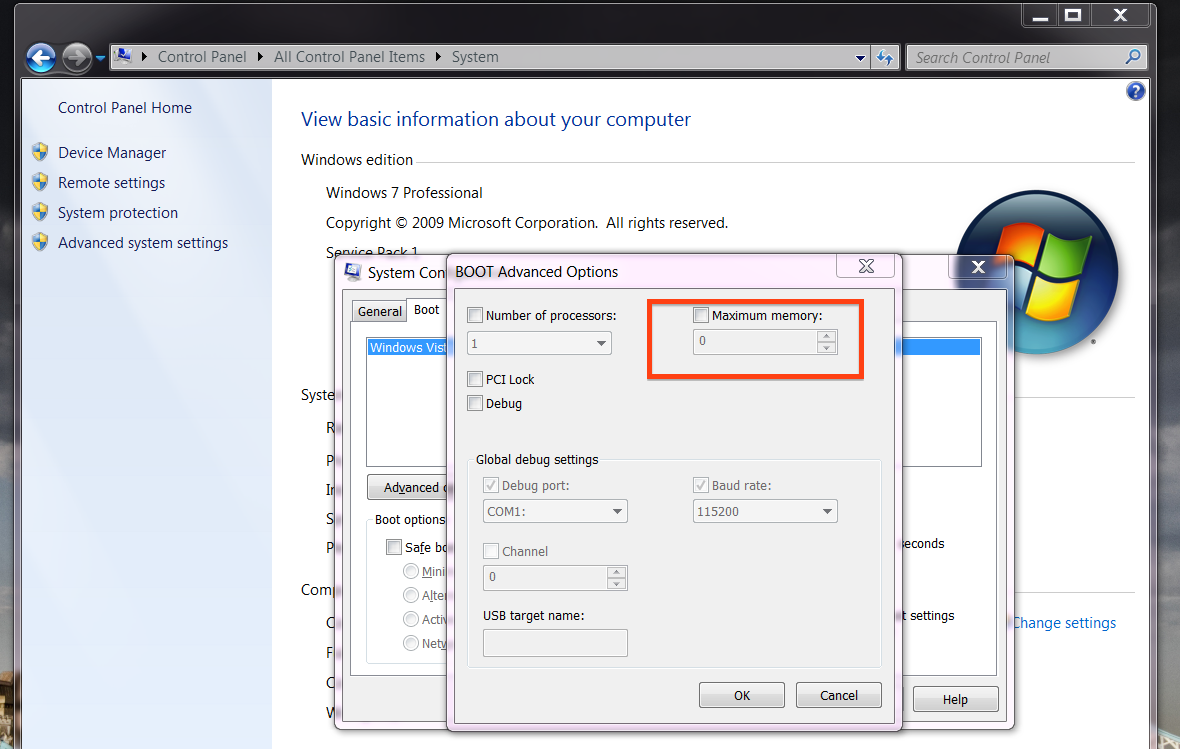Decrease Channel value with down spinner
Screen dimensions: 1180x749
click(x=616, y=584)
